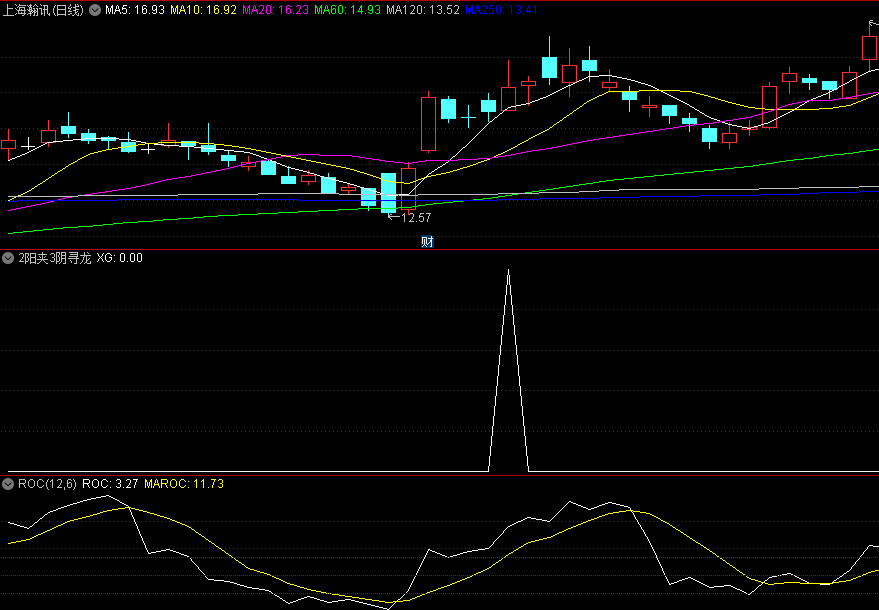Select the tall red candlestick above the 财 marker

428,124
